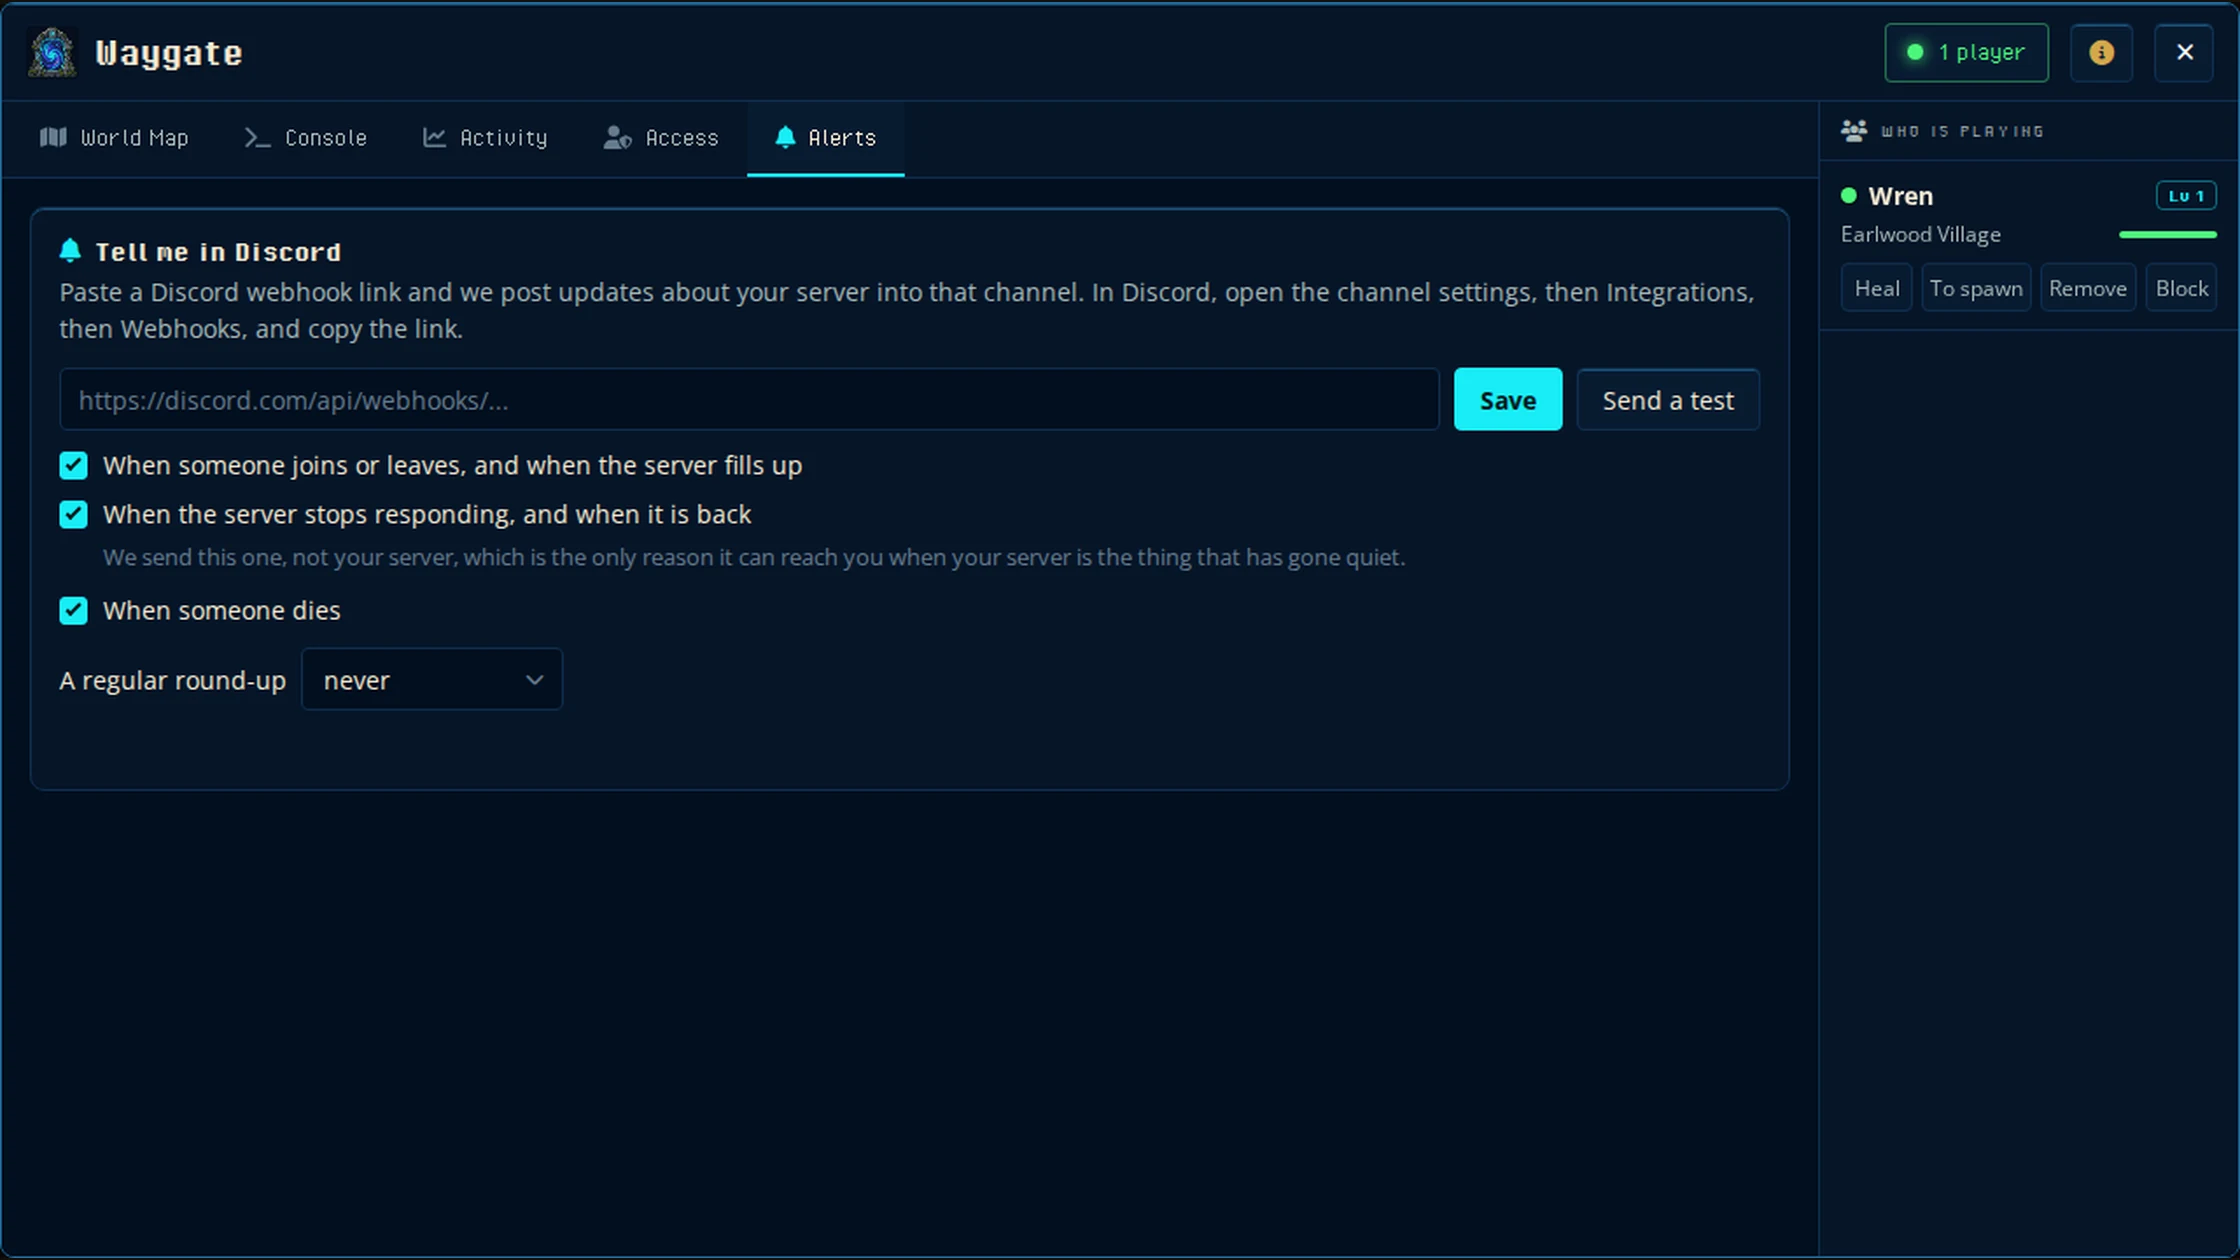Open the Activity tab
The height and width of the screenshot is (1260, 2240).
pos(485,138)
